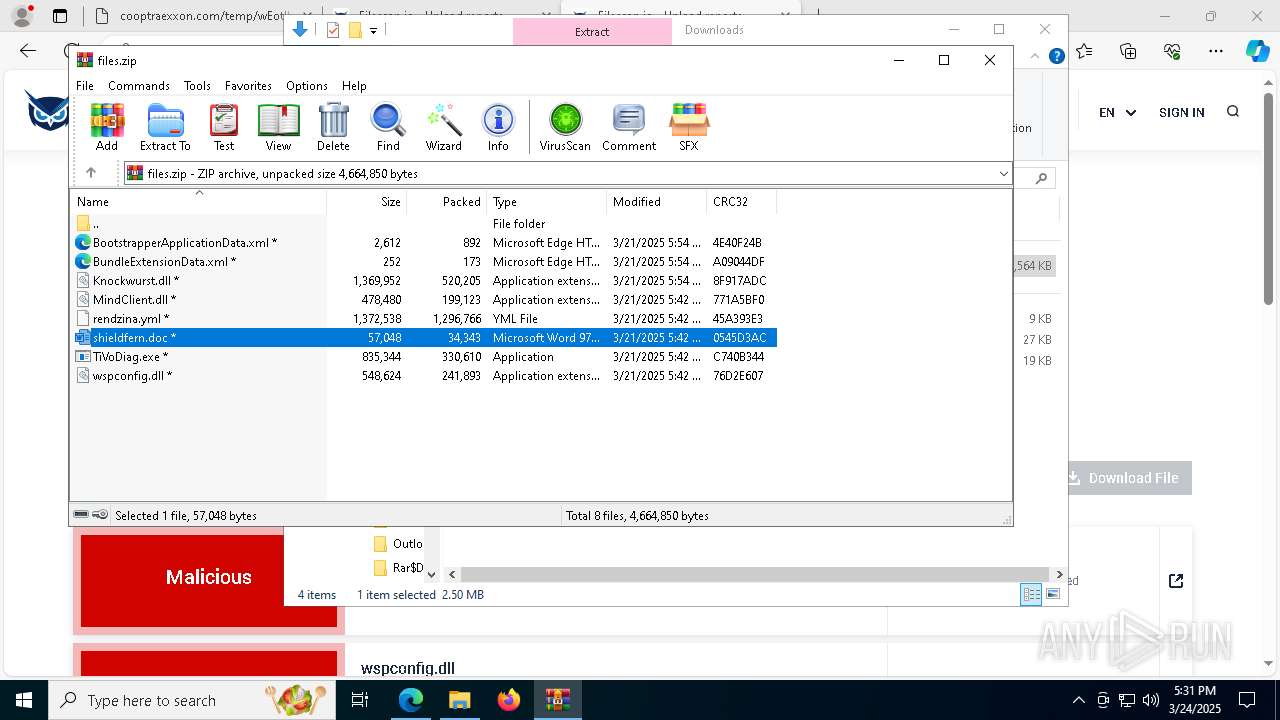
Task: Click the Add toolbar icon in WinRAR
Action: (x=107, y=127)
